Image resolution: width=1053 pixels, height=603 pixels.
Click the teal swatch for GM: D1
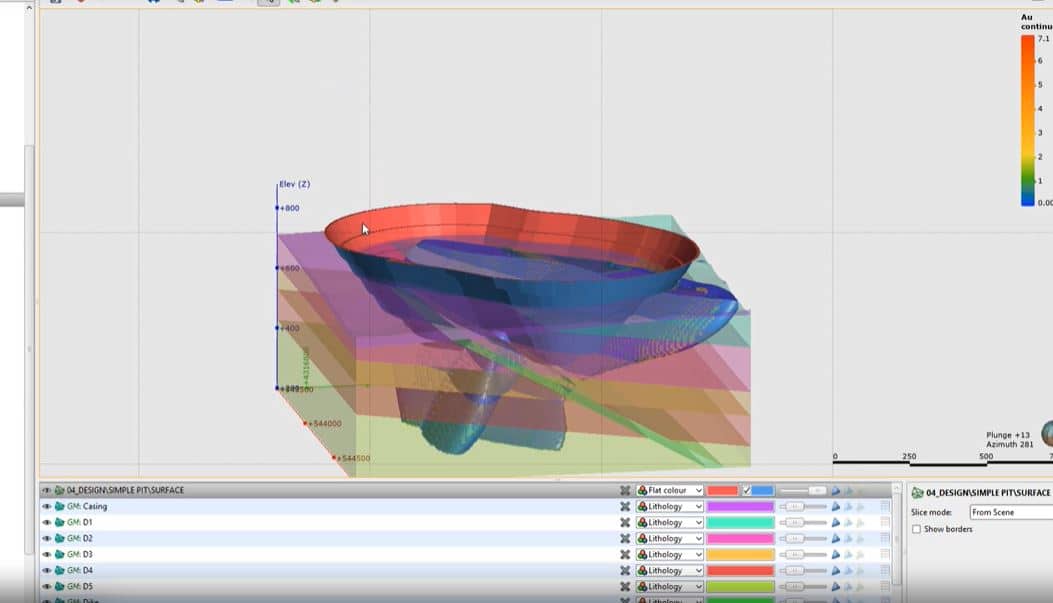[740, 523]
